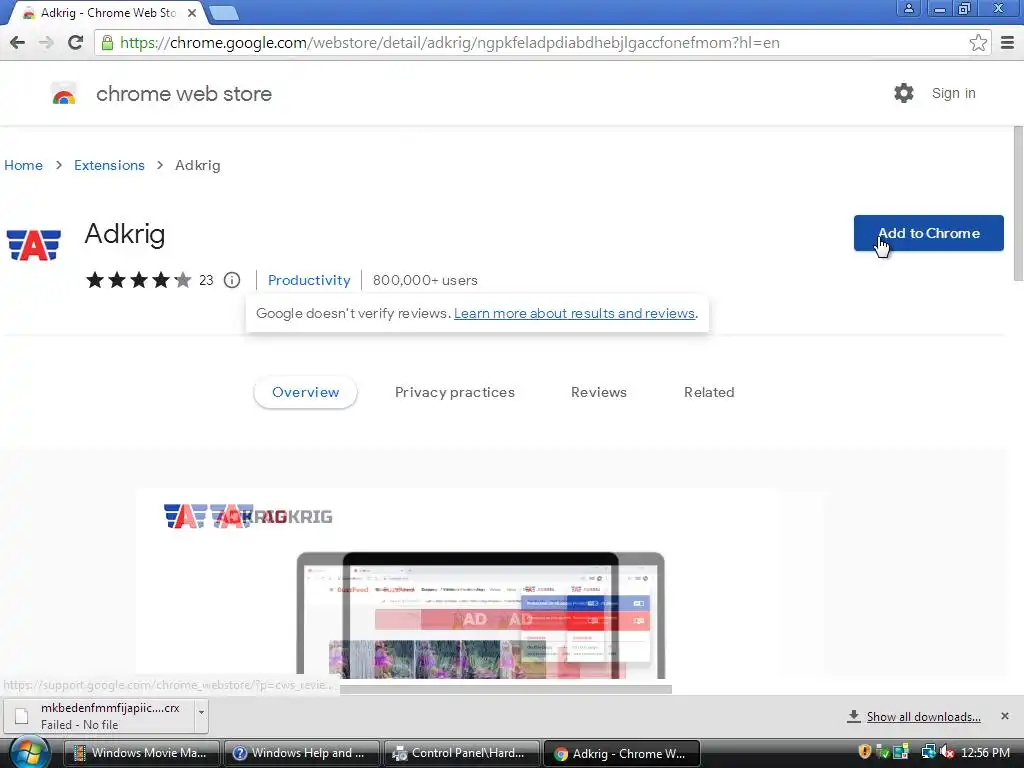Switch to Control Panel taskbar button
Image resolution: width=1024 pixels, height=768 pixels.
[462, 753]
